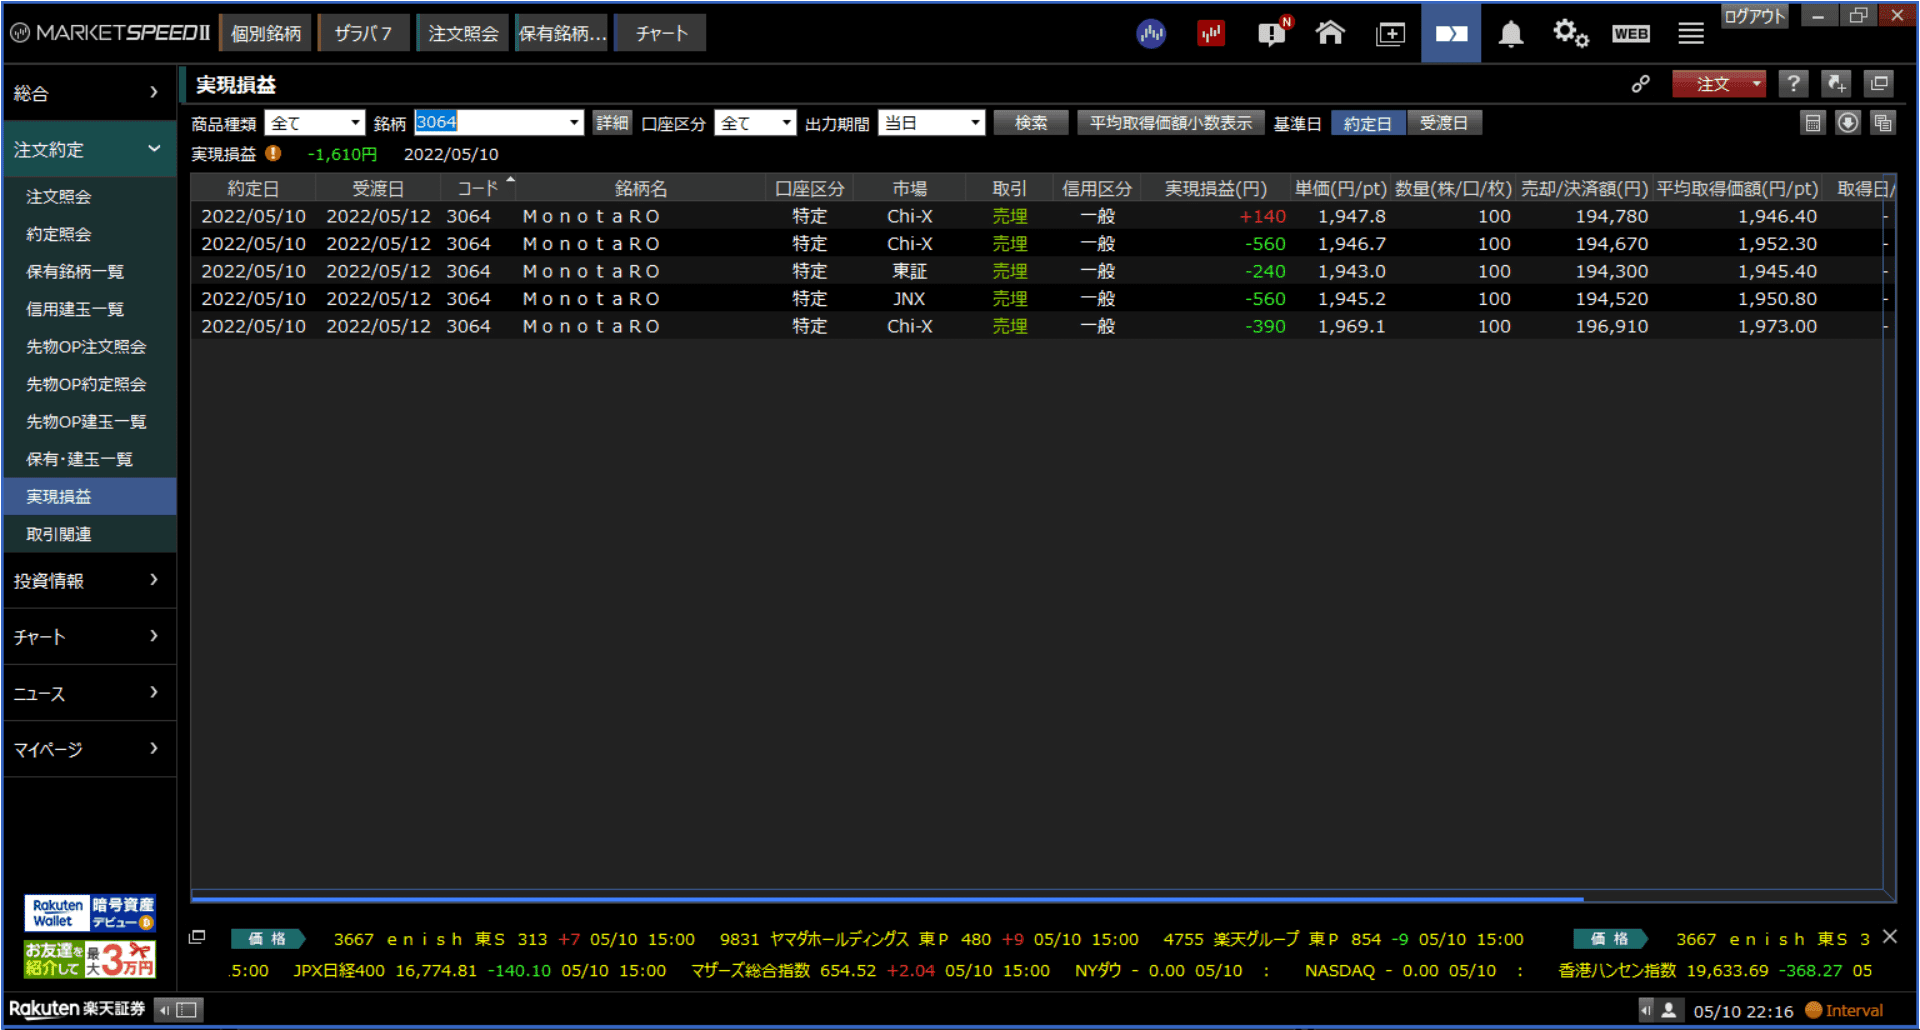The height and width of the screenshot is (1030, 1920).
Task: Expand the チャート sidebar section
Action: [x=88, y=637]
